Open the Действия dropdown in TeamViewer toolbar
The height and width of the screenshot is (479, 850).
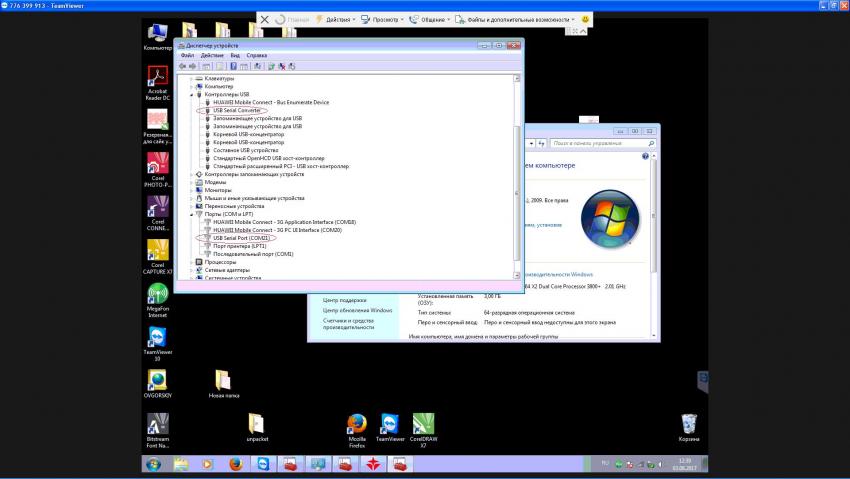(x=337, y=19)
